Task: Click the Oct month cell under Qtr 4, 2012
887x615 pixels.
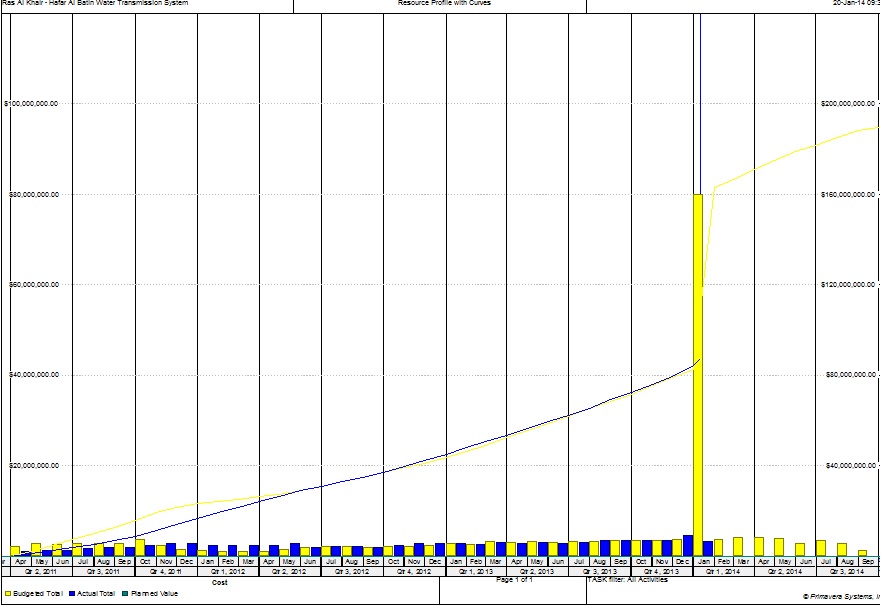Action: pos(394,562)
